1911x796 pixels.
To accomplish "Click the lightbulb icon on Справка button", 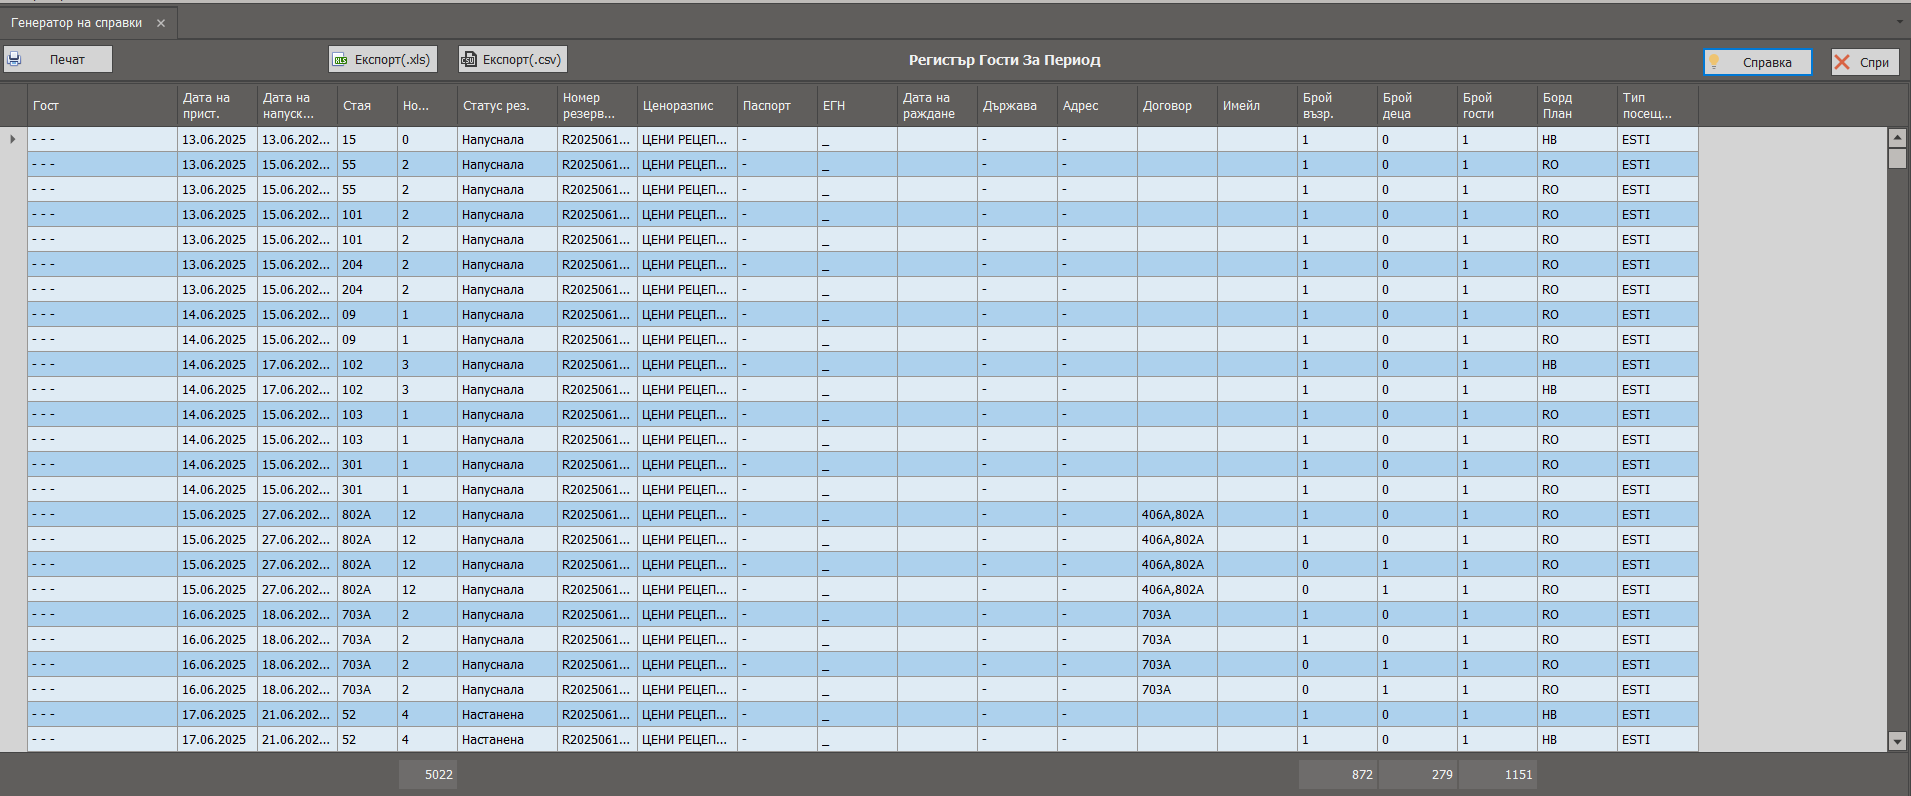I will (x=1714, y=62).
